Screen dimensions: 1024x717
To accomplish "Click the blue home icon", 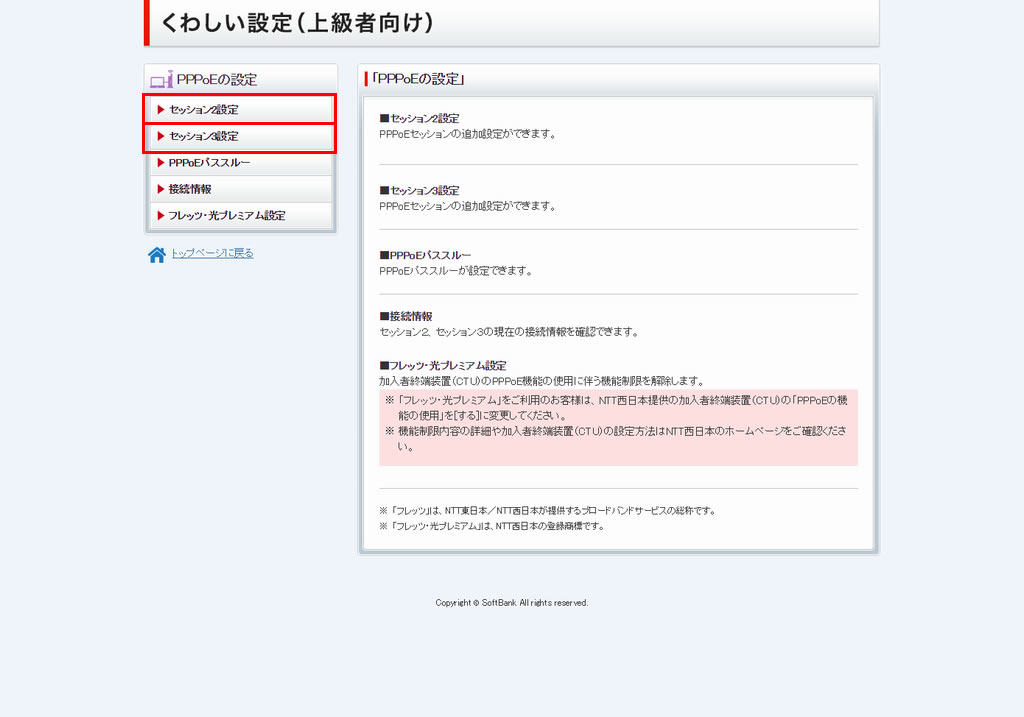I will click(157, 255).
